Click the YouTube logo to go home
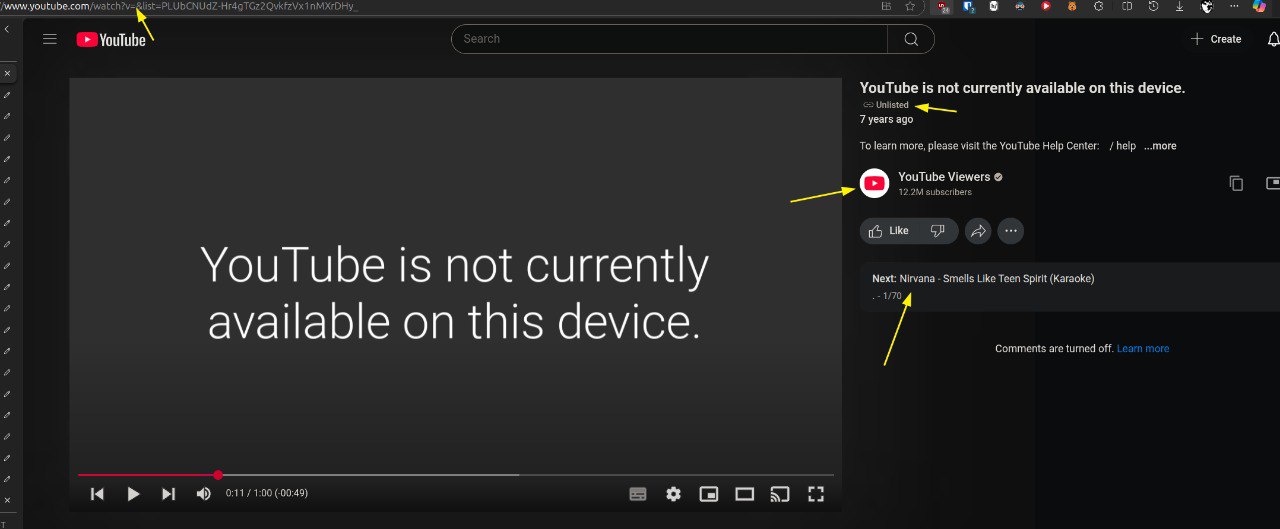Viewport: 1280px width, 529px height. click(111, 39)
